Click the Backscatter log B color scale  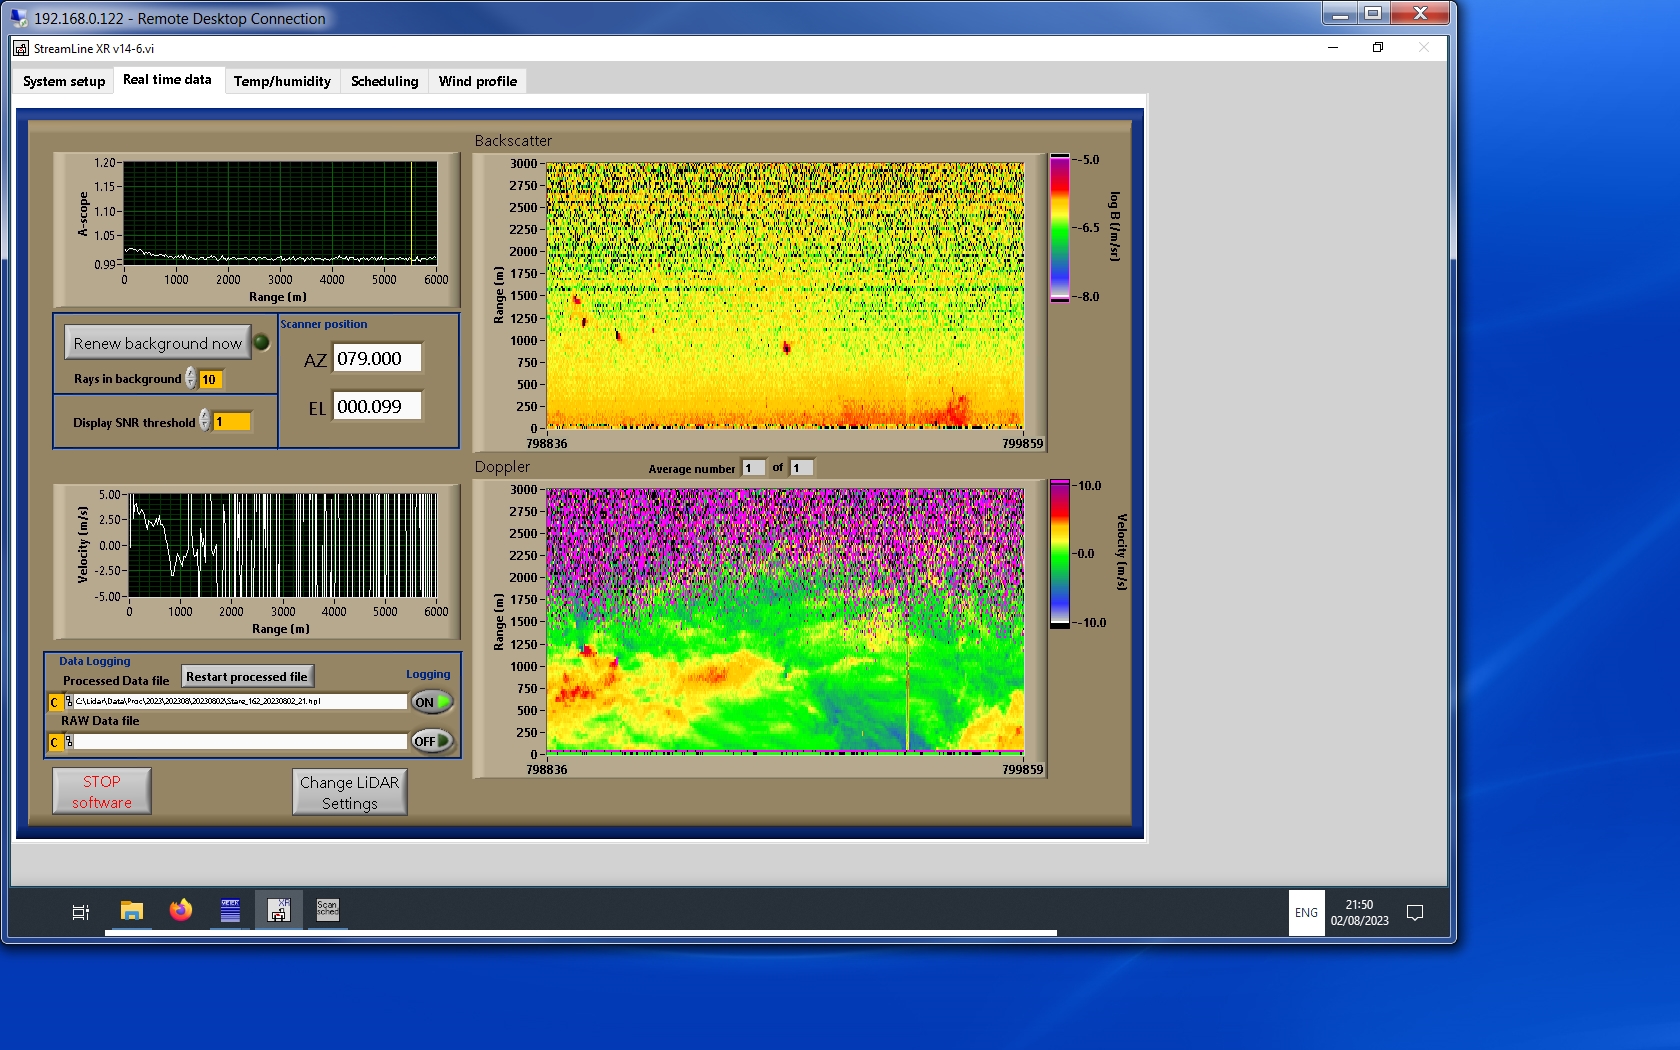pos(1059,228)
